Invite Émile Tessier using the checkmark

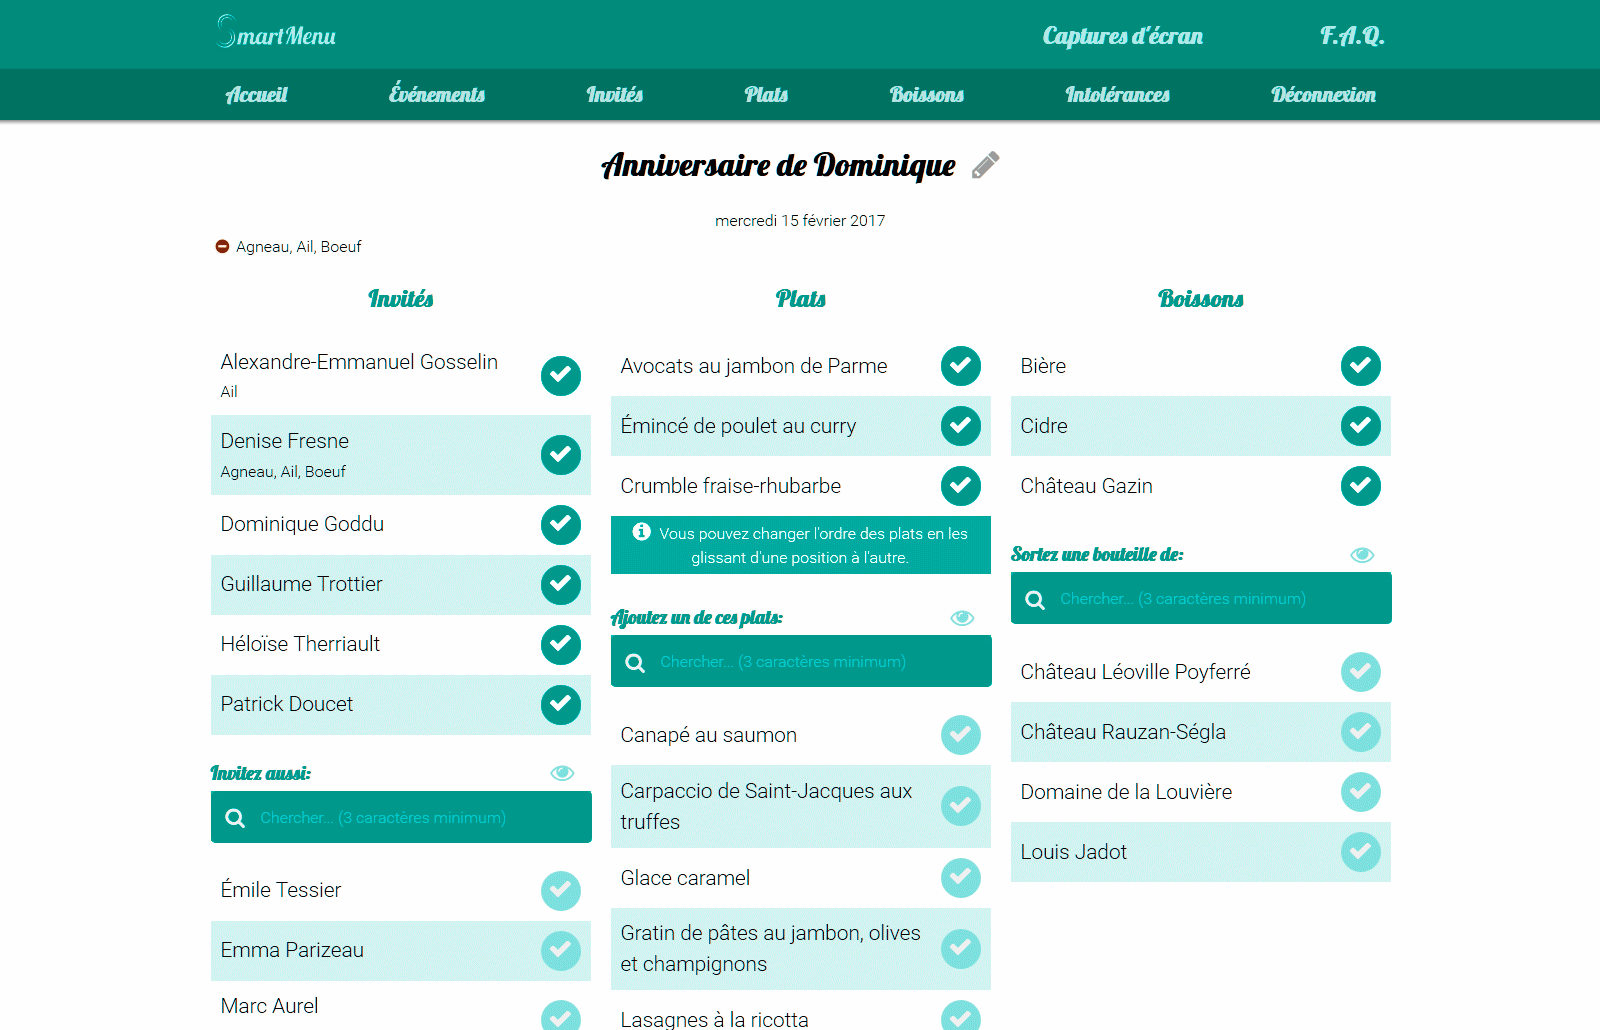pyautogui.click(x=561, y=890)
